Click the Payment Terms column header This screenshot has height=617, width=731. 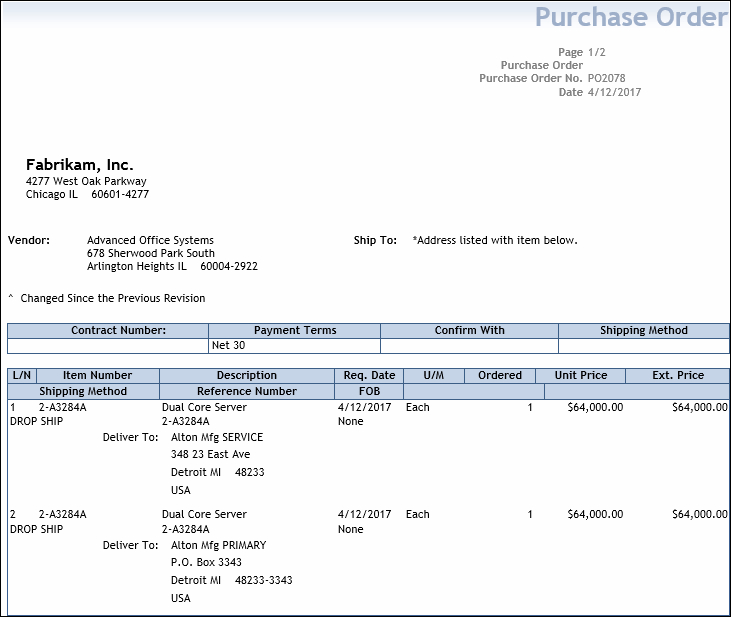click(x=295, y=331)
